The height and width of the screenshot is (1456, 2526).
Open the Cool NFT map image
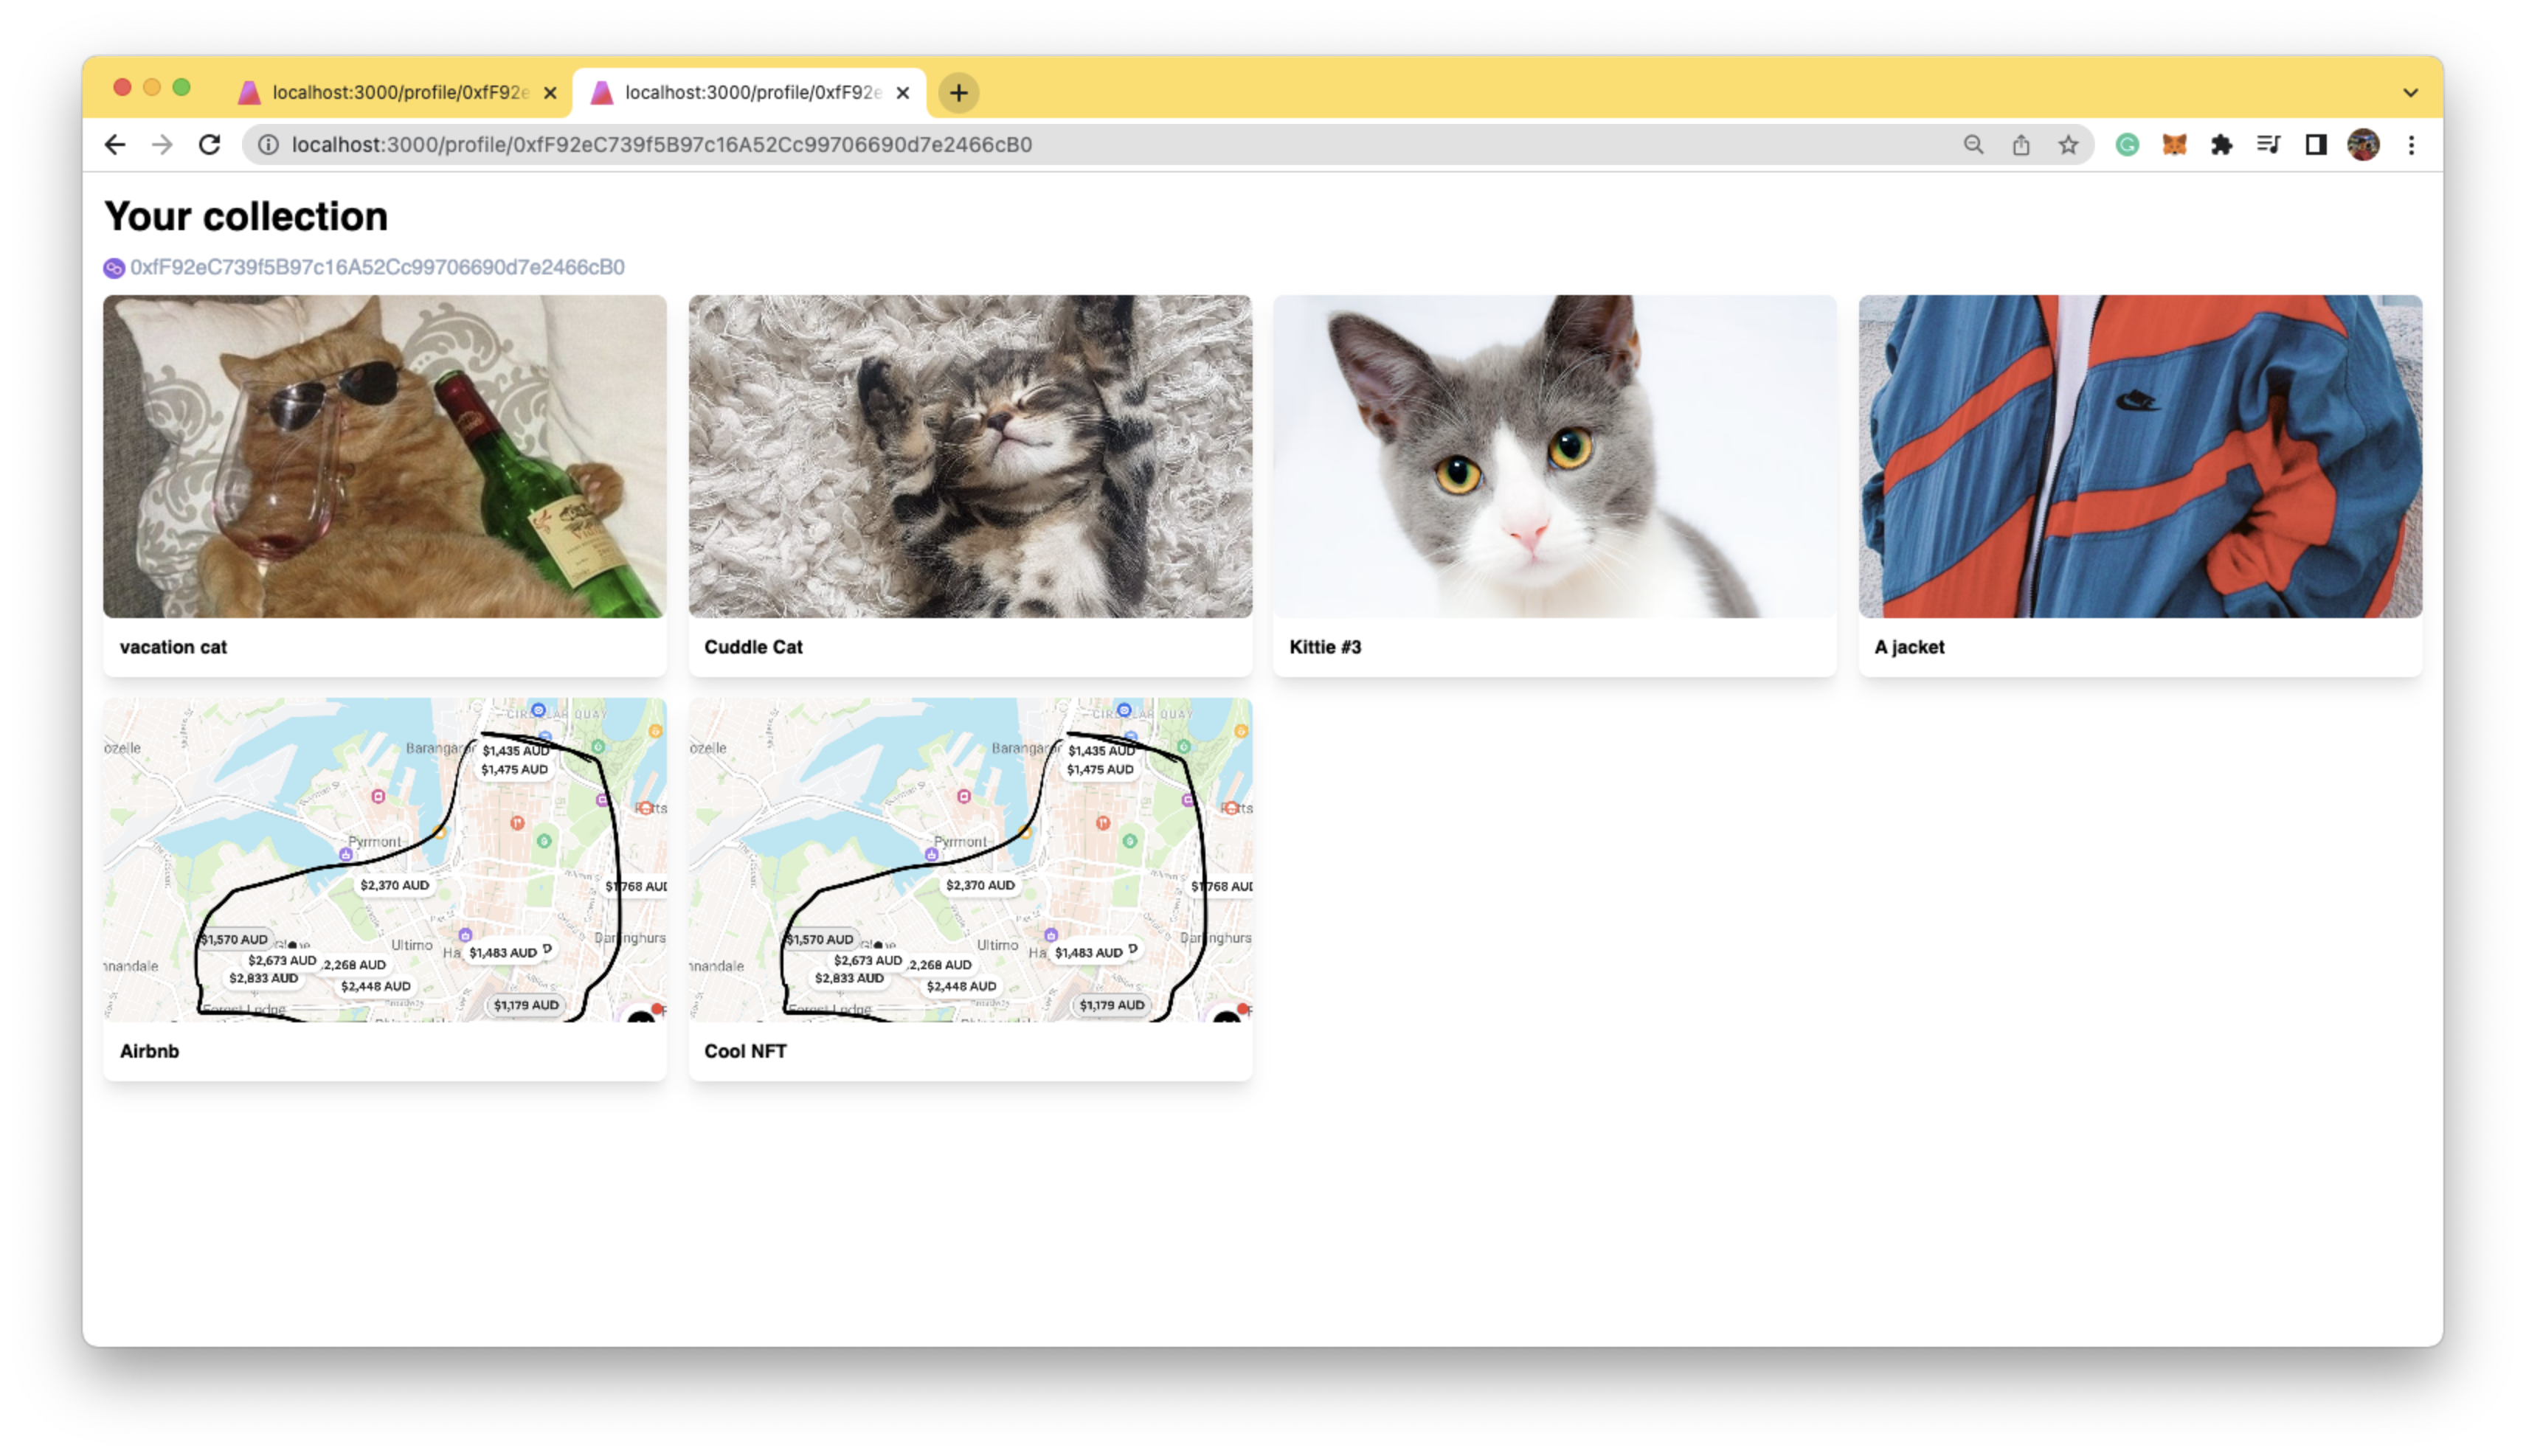970,860
